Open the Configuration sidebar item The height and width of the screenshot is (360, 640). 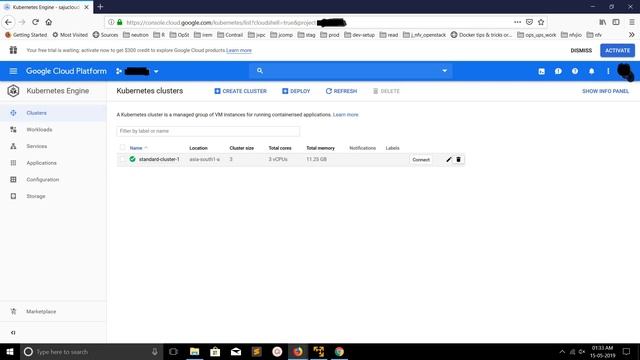point(53,180)
